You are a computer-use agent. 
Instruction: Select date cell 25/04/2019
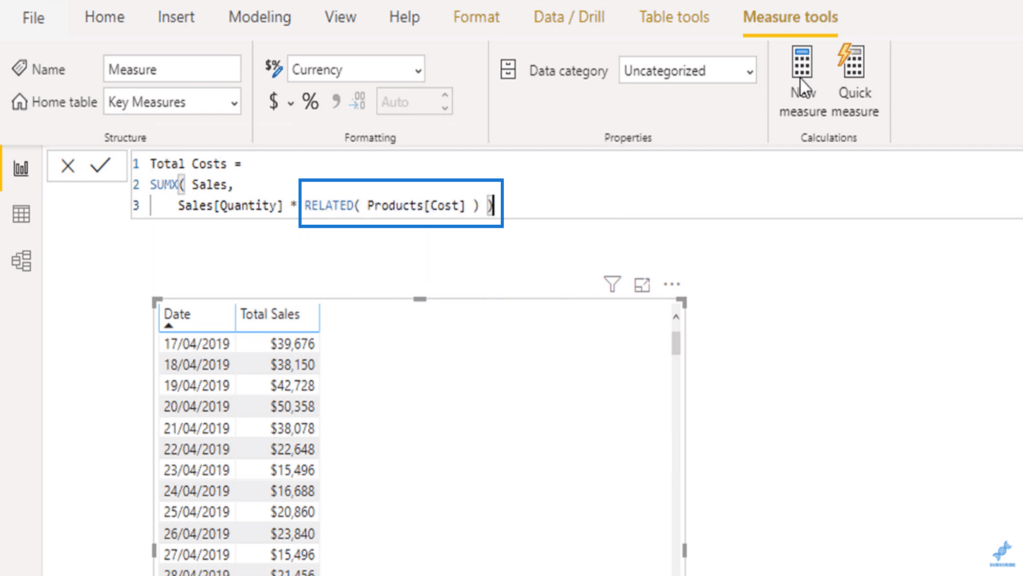pyautogui.click(x=197, y=512)
